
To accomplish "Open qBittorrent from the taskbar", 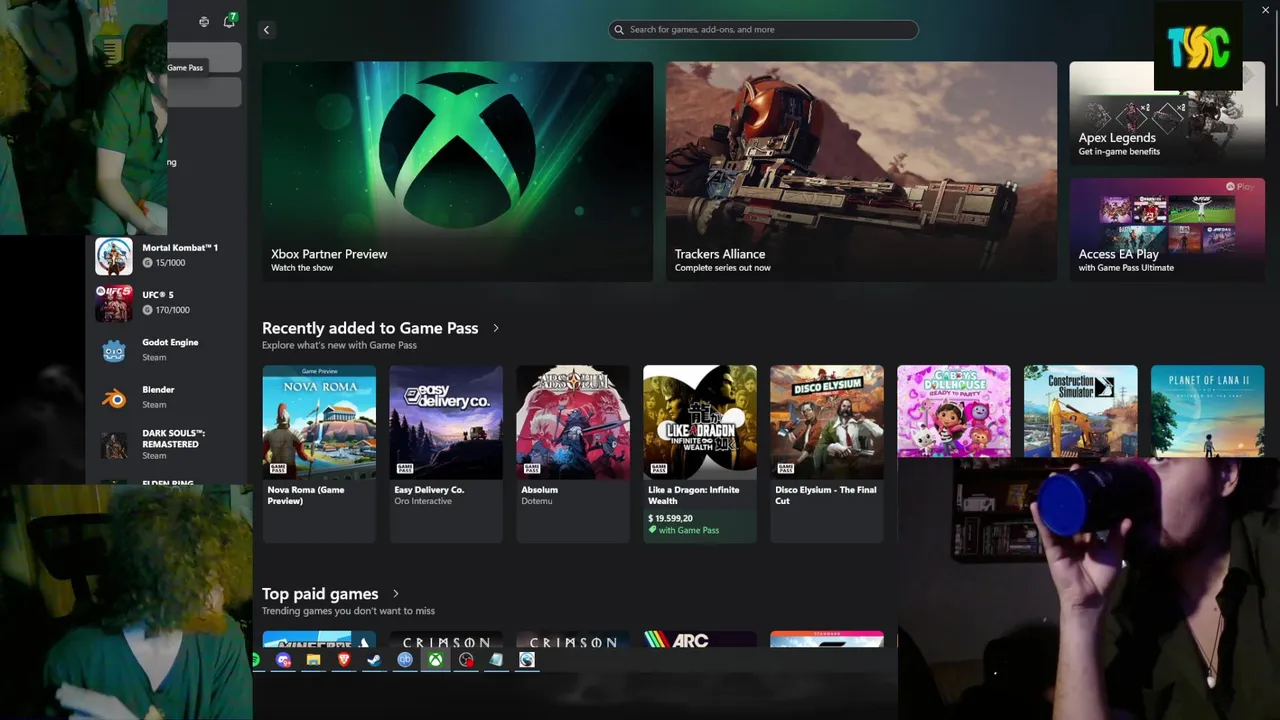I will click(x=405, y=660).
